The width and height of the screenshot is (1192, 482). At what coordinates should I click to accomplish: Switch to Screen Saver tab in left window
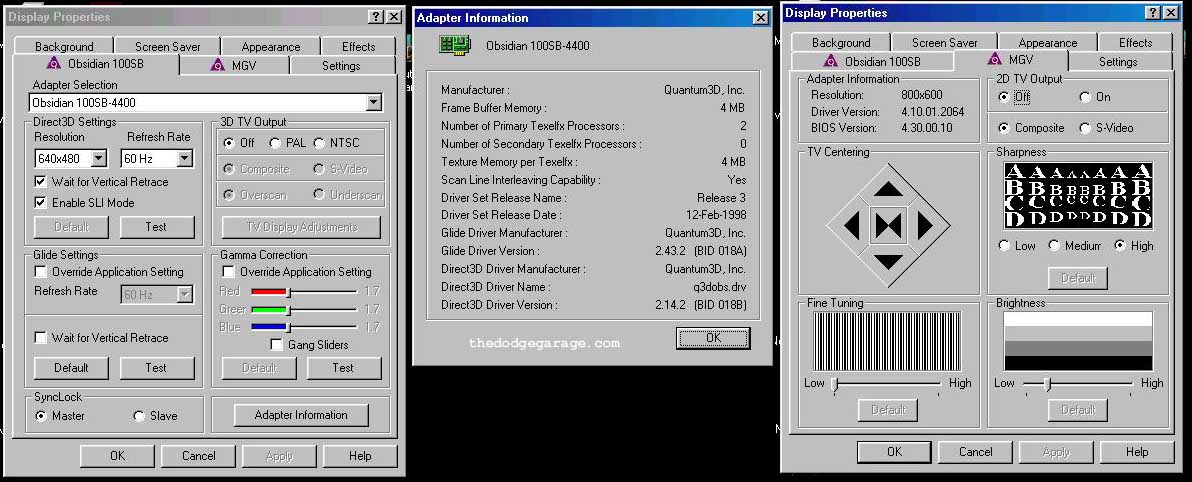[x=167, y=46]
